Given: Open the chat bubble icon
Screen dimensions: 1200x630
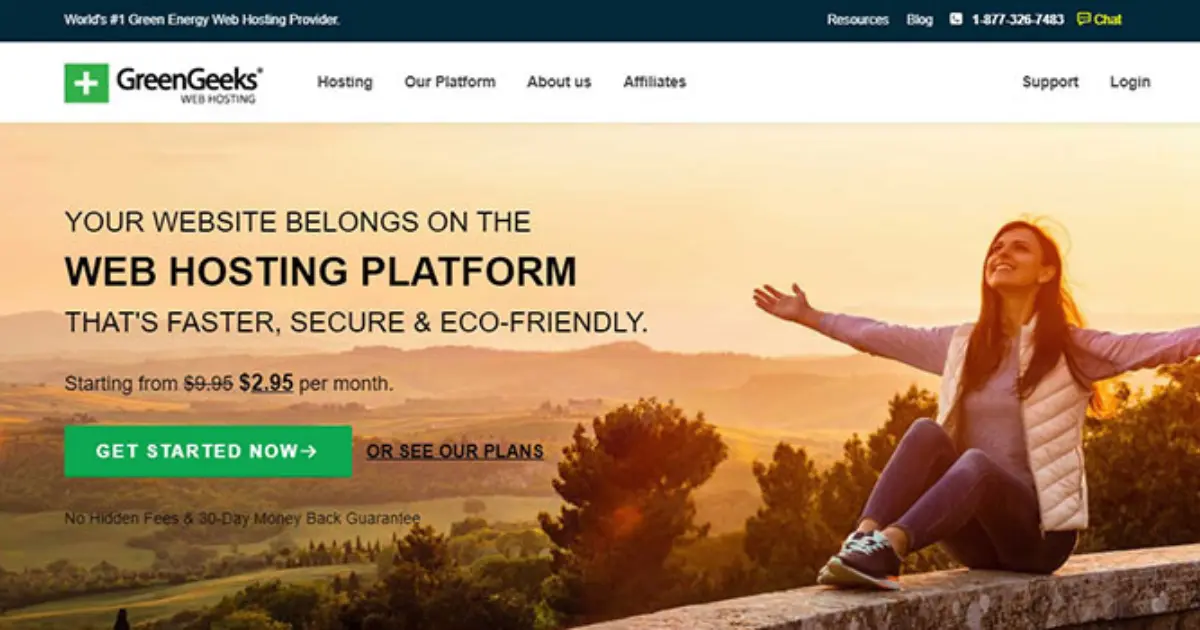Looking at the screenshot, I should pyautogui.click(x=1083, y=19).
